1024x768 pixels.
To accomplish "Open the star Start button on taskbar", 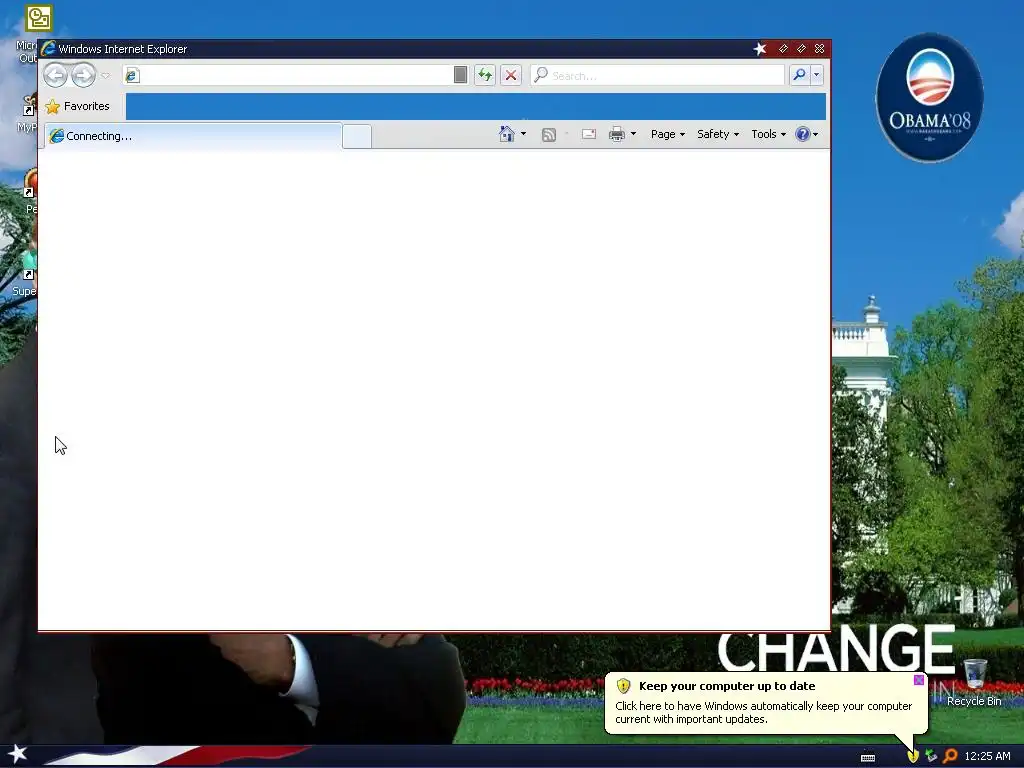I will [x=18, y=754].
